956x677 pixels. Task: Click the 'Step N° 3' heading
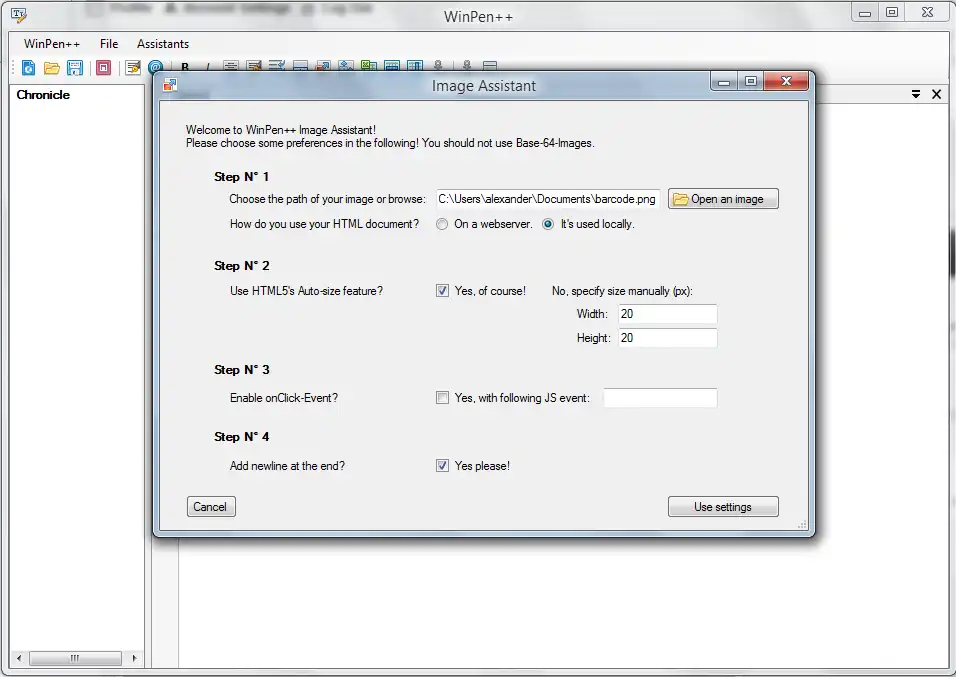click(241, 370)
